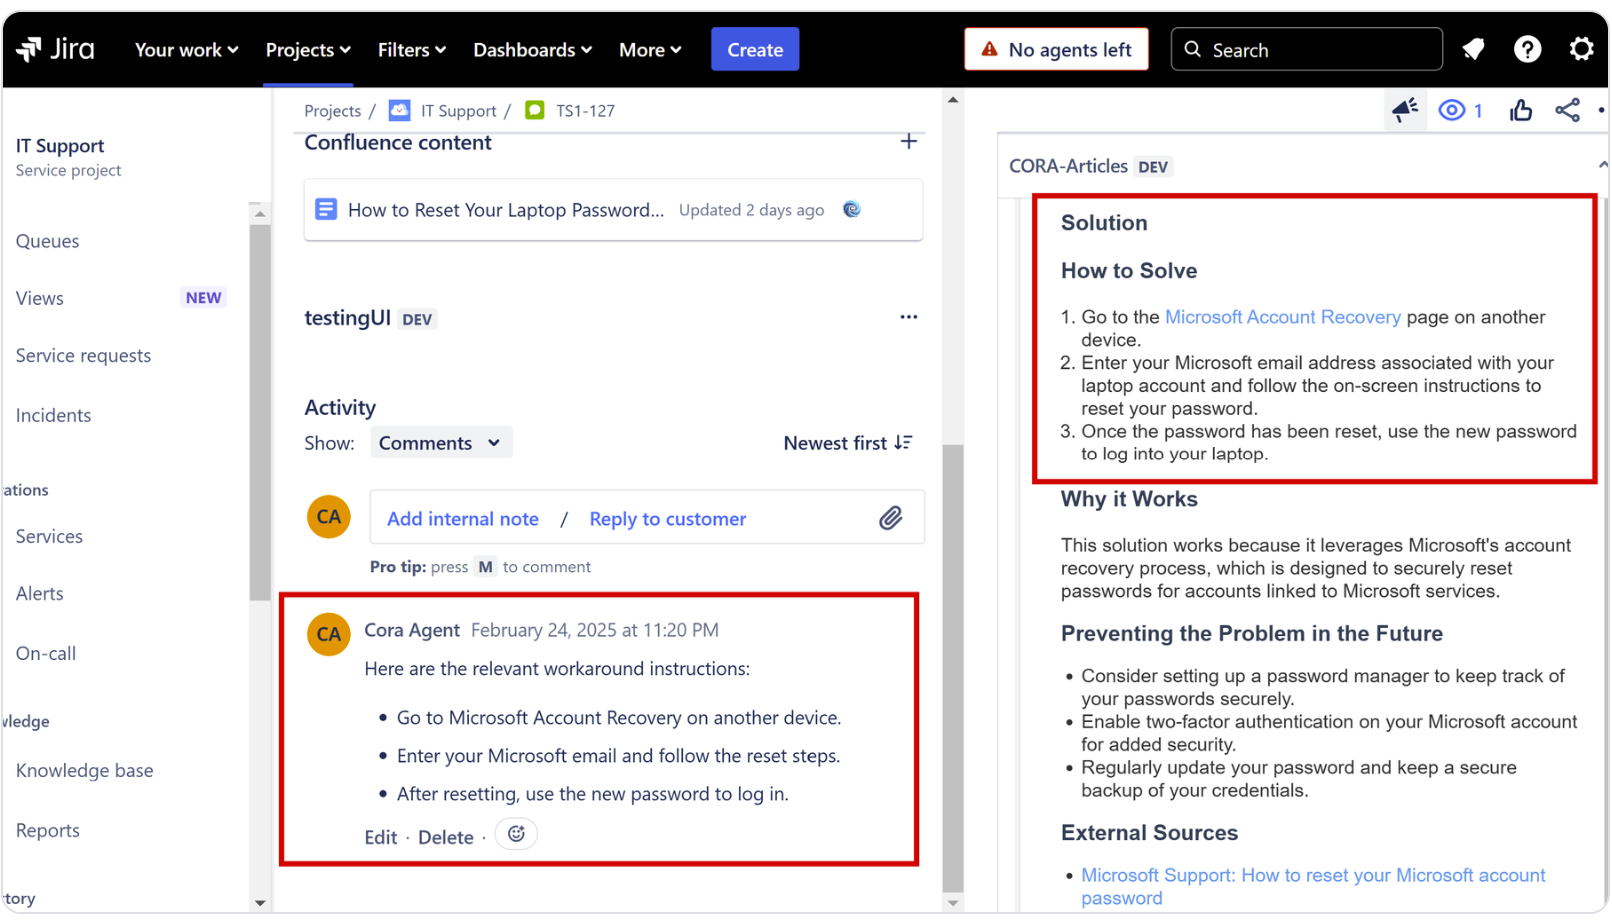Click IT Support breadcrumb link

(x=458, y=111)
